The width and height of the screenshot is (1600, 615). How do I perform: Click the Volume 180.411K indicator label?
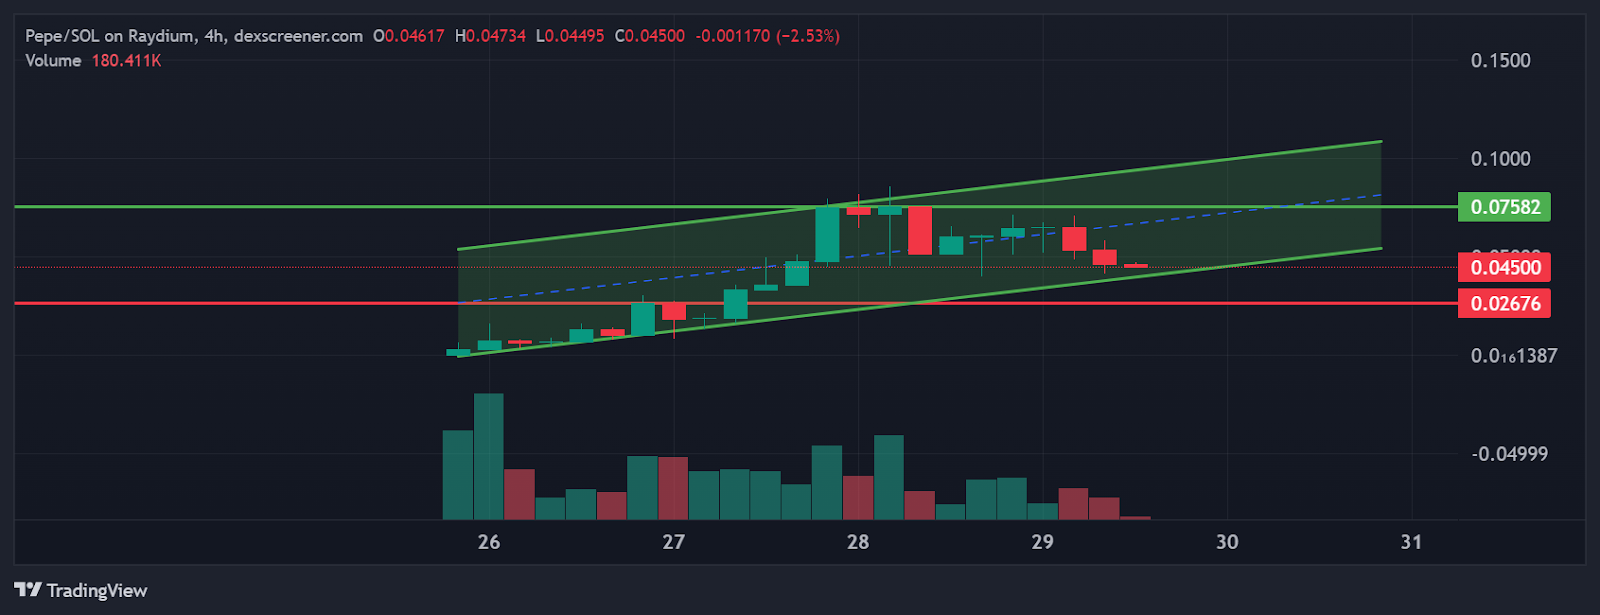click(x=93, y=61)
